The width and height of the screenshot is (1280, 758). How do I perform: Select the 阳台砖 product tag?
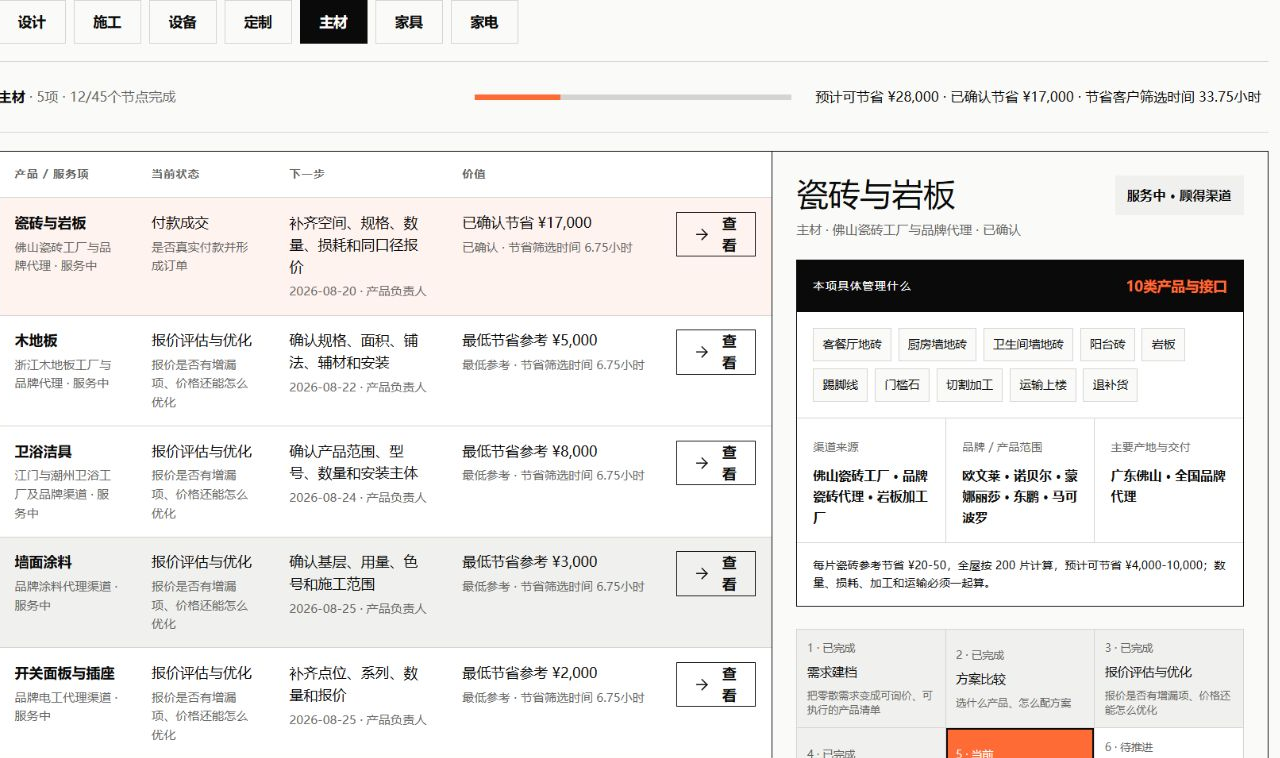pos(1107,345)
